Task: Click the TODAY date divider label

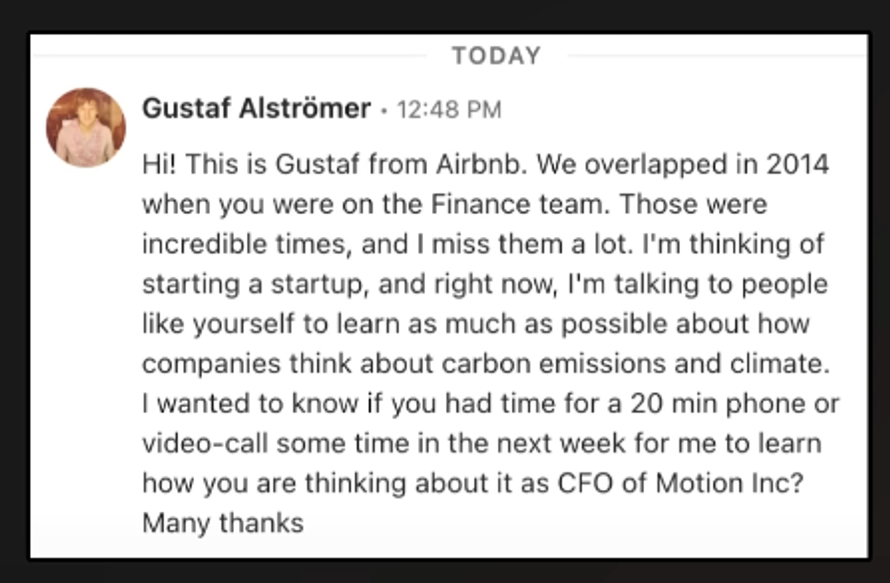Action: pos(496,56)
